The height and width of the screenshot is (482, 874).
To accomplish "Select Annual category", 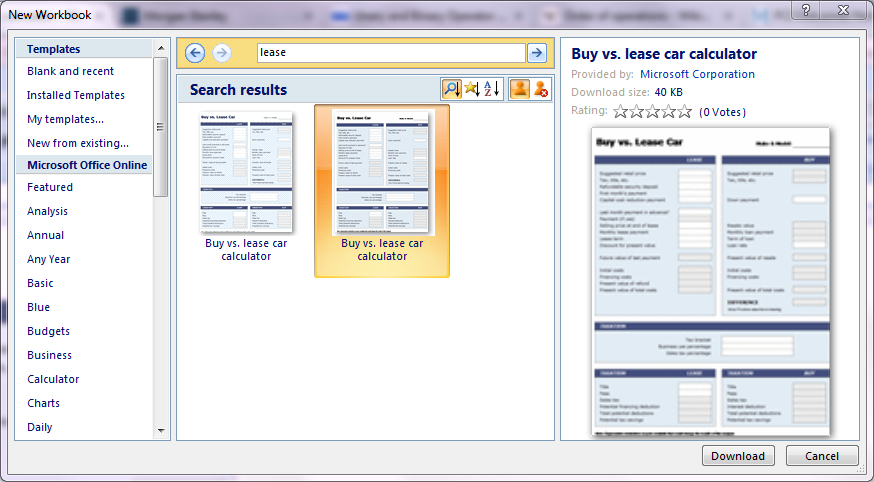I will (x=46, y=235).
